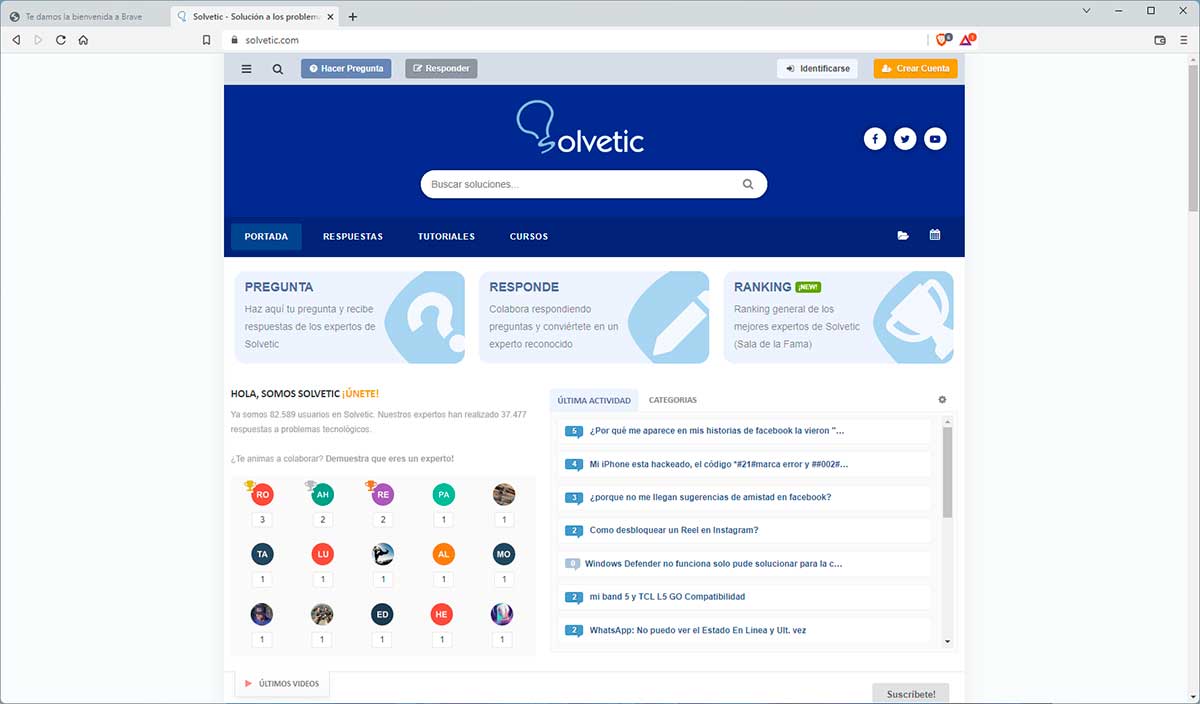1200x704 pixels.
Task: Bookmark this page icon
Action: click(206, 40)
